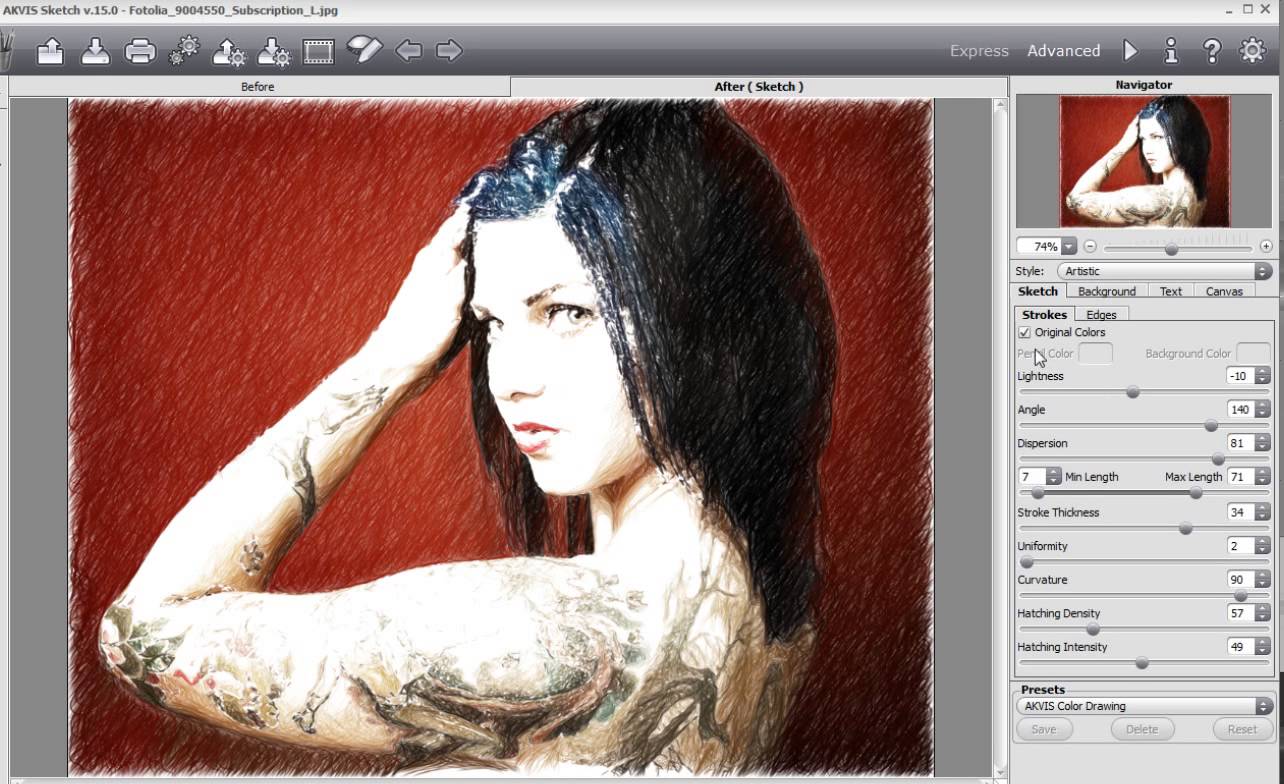Open the Edges tab
Image resolution: width=1284 pixels, height=784 pixels.
[x=1100, y=314]
